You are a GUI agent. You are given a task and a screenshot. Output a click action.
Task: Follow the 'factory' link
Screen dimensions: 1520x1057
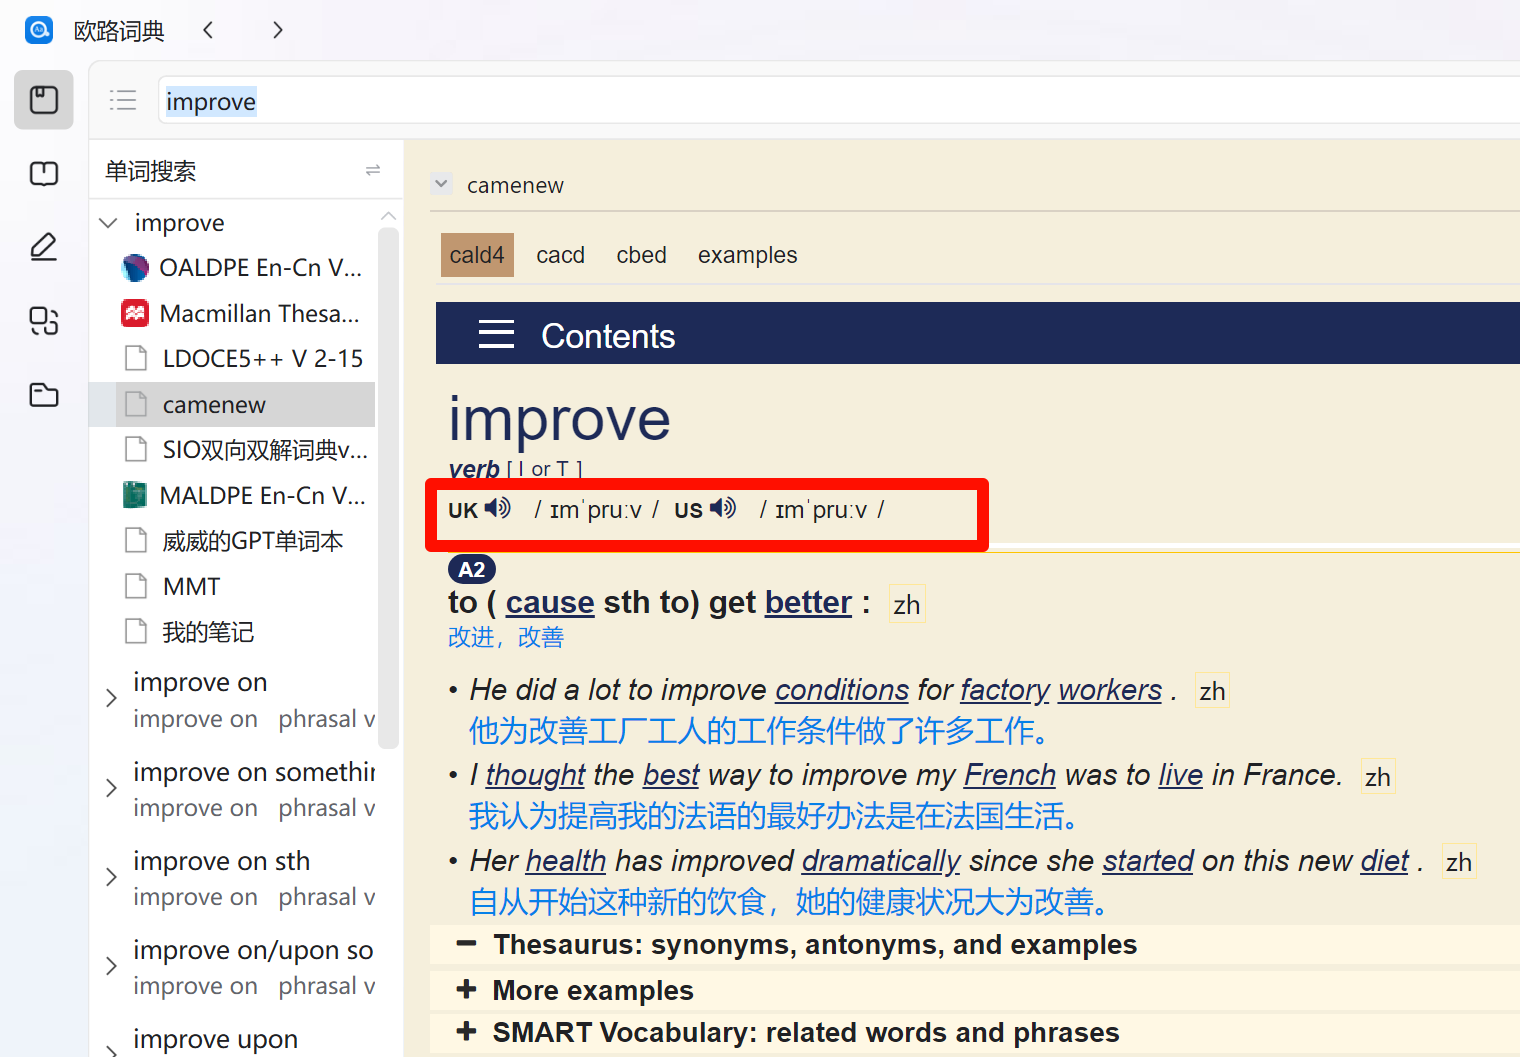[1005, 690]
